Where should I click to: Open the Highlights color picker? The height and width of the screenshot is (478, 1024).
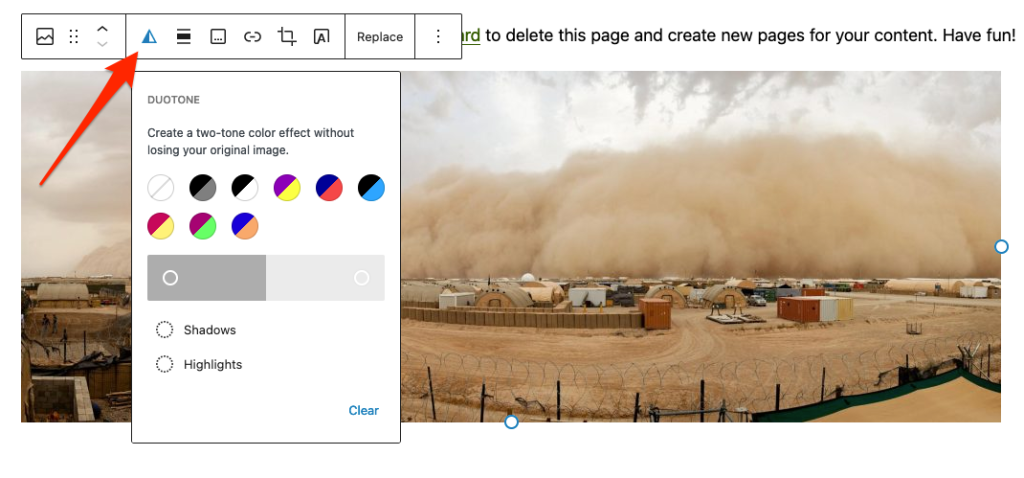199,365
